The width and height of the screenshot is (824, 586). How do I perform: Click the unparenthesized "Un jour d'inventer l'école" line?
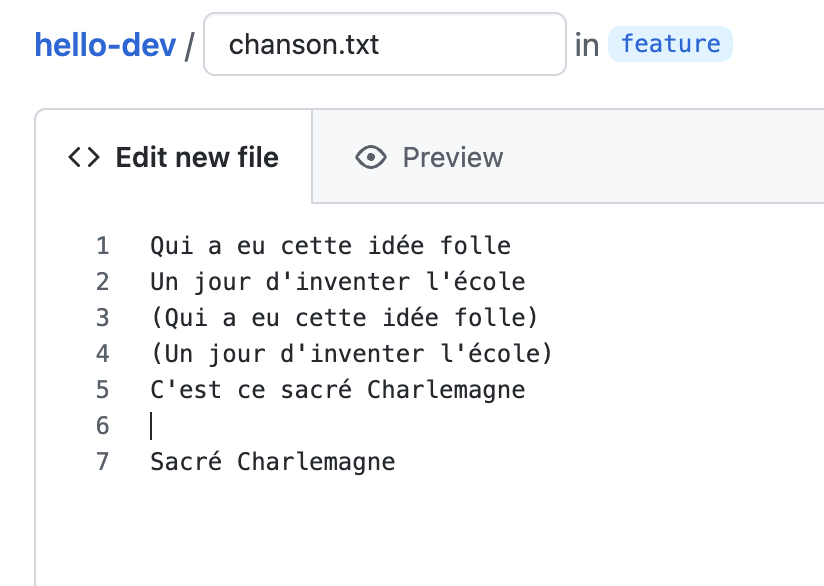tap(337, 282)
